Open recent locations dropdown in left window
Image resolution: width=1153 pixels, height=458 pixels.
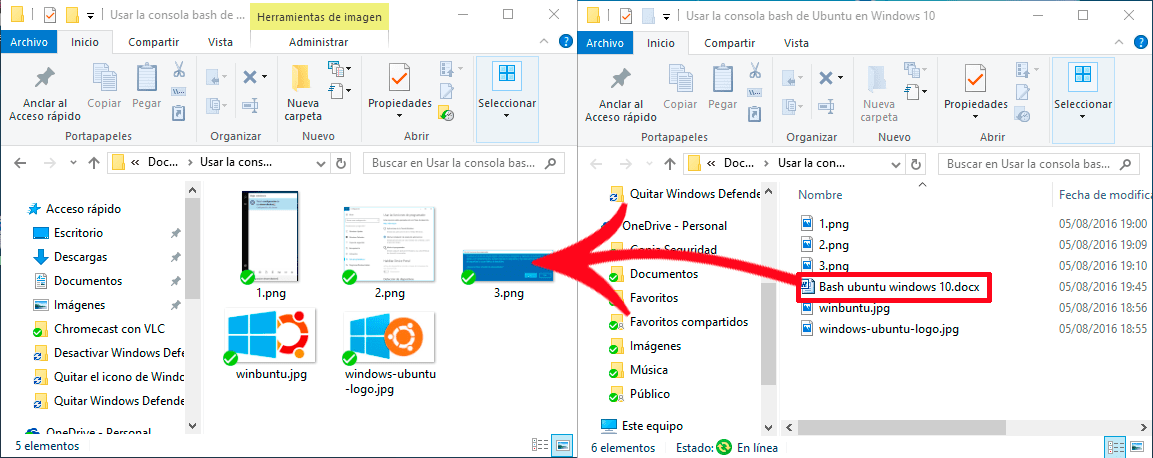pyautogui.click(x=72, y=163)
